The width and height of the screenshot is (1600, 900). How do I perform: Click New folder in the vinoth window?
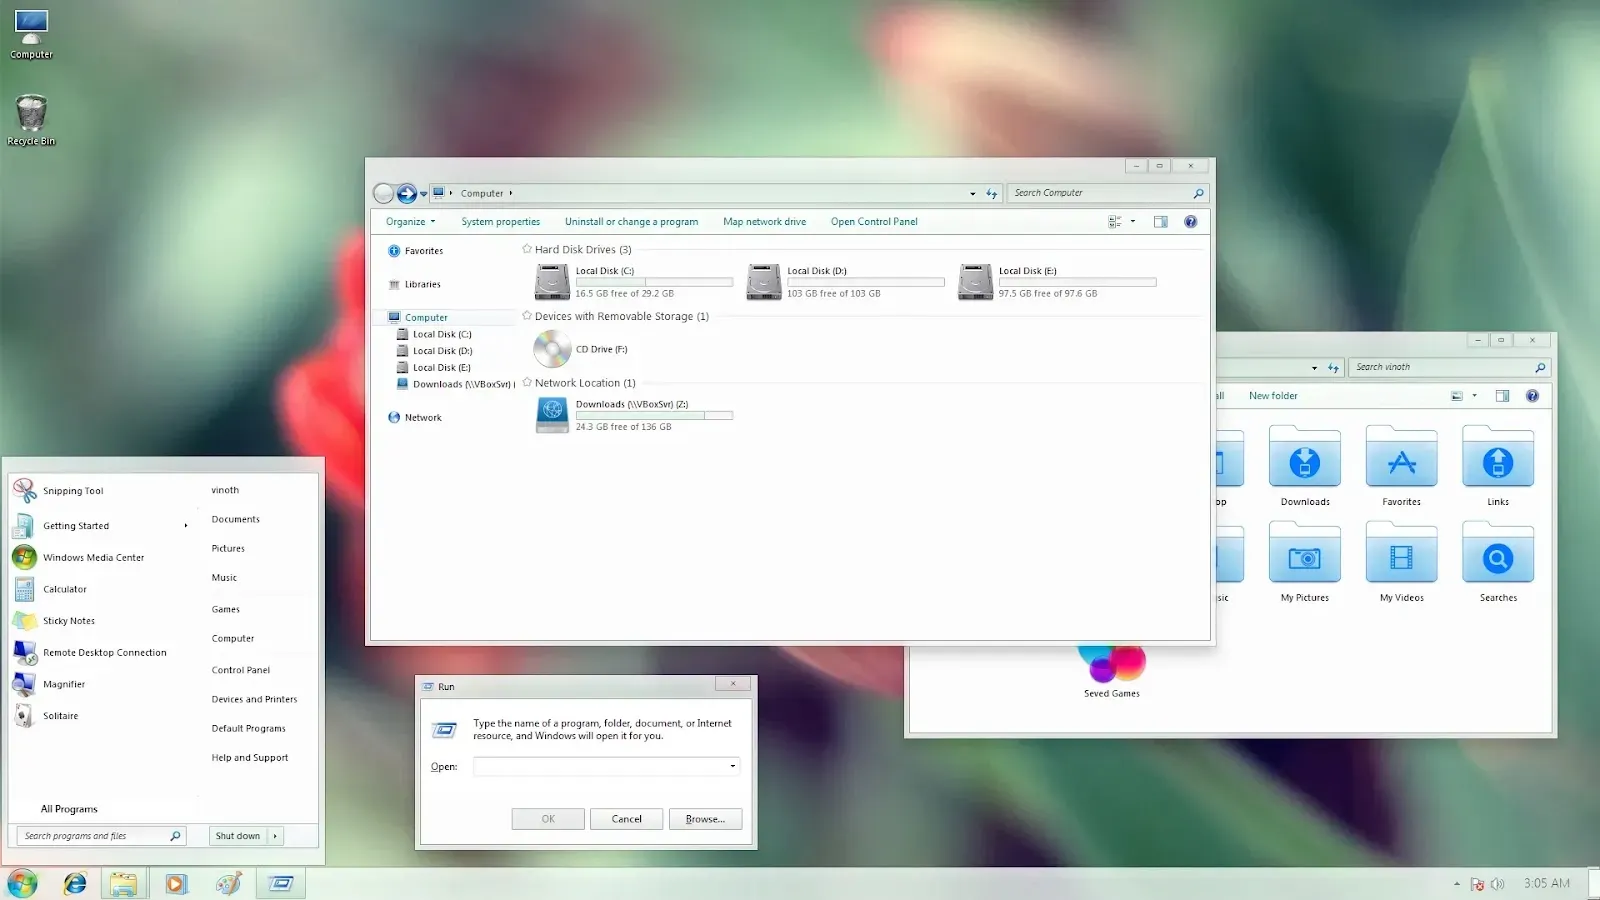pos(1272,395)
